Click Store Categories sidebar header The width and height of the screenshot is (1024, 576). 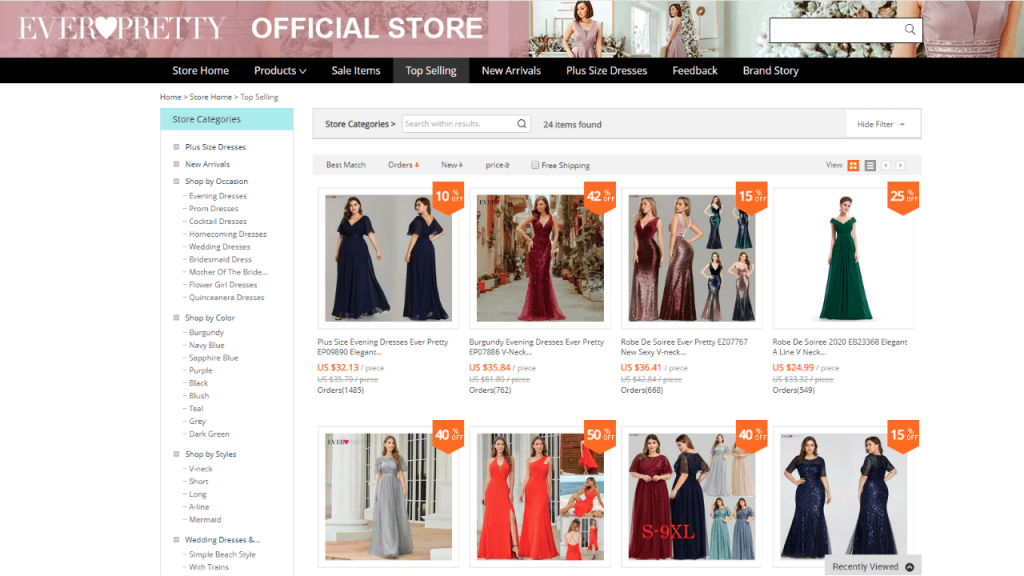pyautogui.click(x=227, y=120)
